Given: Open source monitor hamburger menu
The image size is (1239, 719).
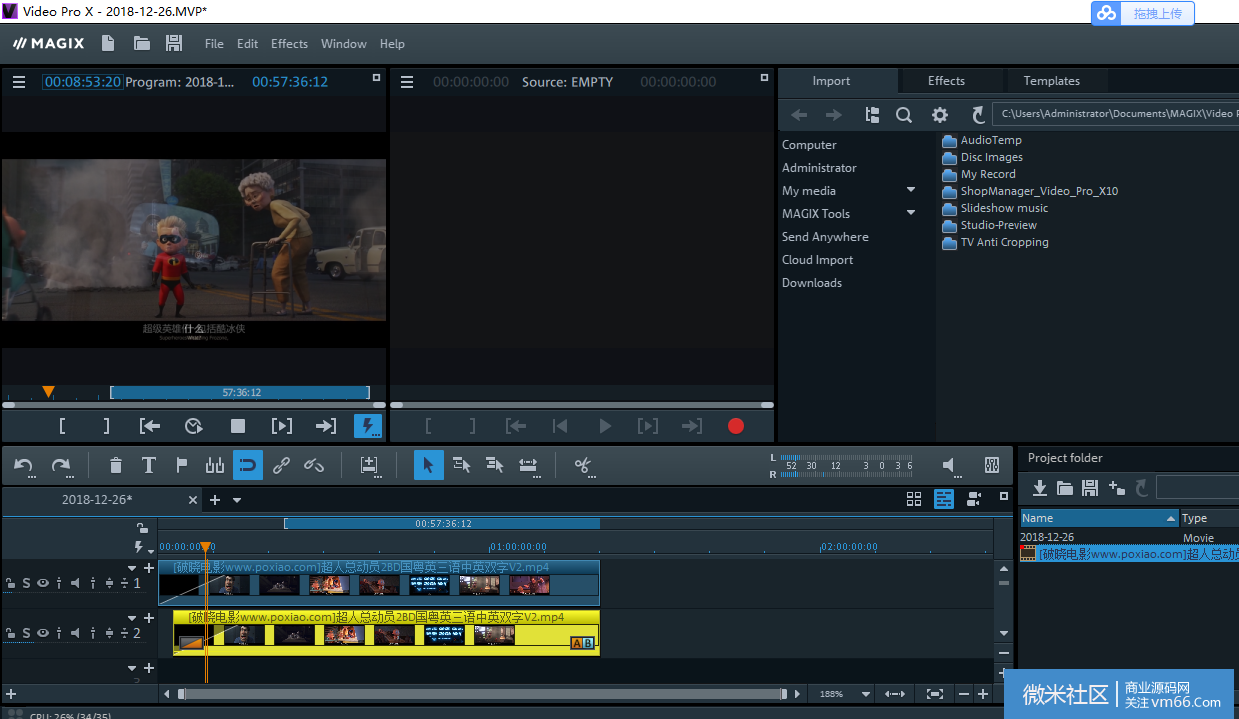Looking at the screenshot, I should [407, 82].
